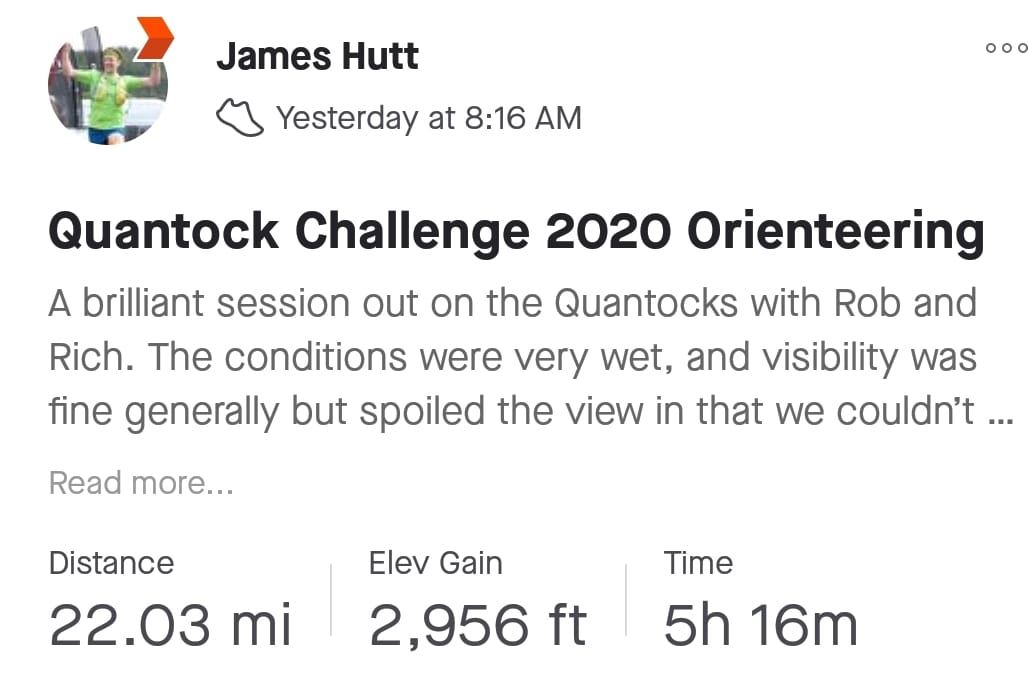Viewport: 1028px width, 675px height.
Task: Click the Yesterday at 8:16 AM timestamp
Action: [429, 119]
